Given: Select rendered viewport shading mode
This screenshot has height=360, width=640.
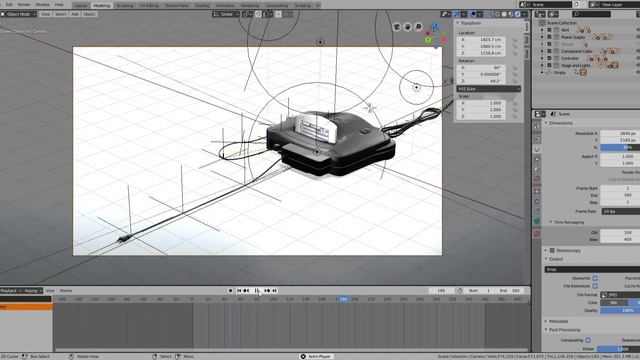Looking at the screenshot, I should pyautogui.click(x=518, y=14).
